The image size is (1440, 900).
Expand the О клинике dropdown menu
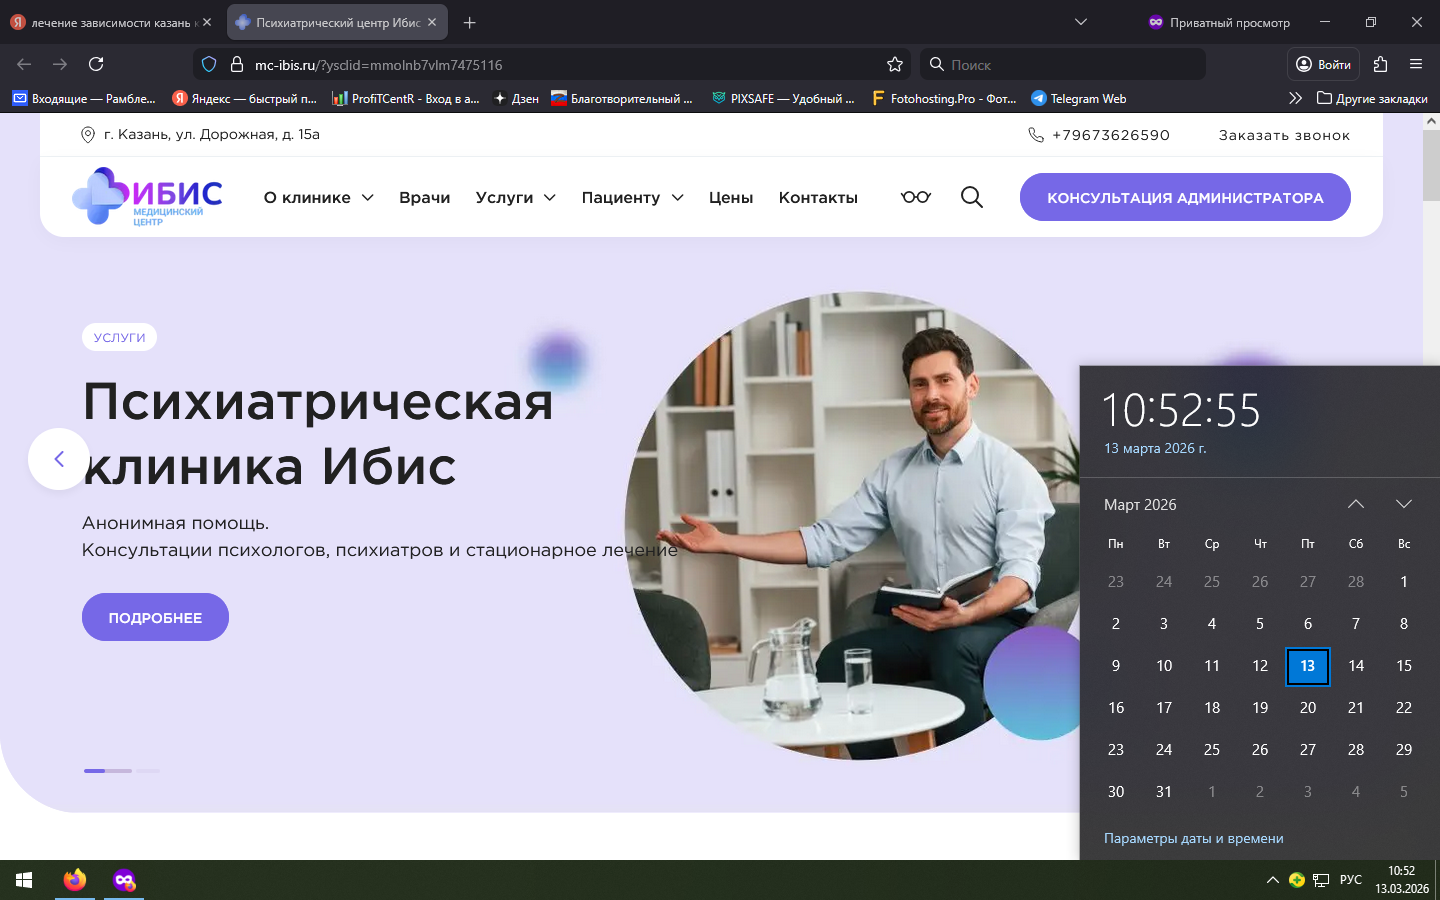(318, 198)
